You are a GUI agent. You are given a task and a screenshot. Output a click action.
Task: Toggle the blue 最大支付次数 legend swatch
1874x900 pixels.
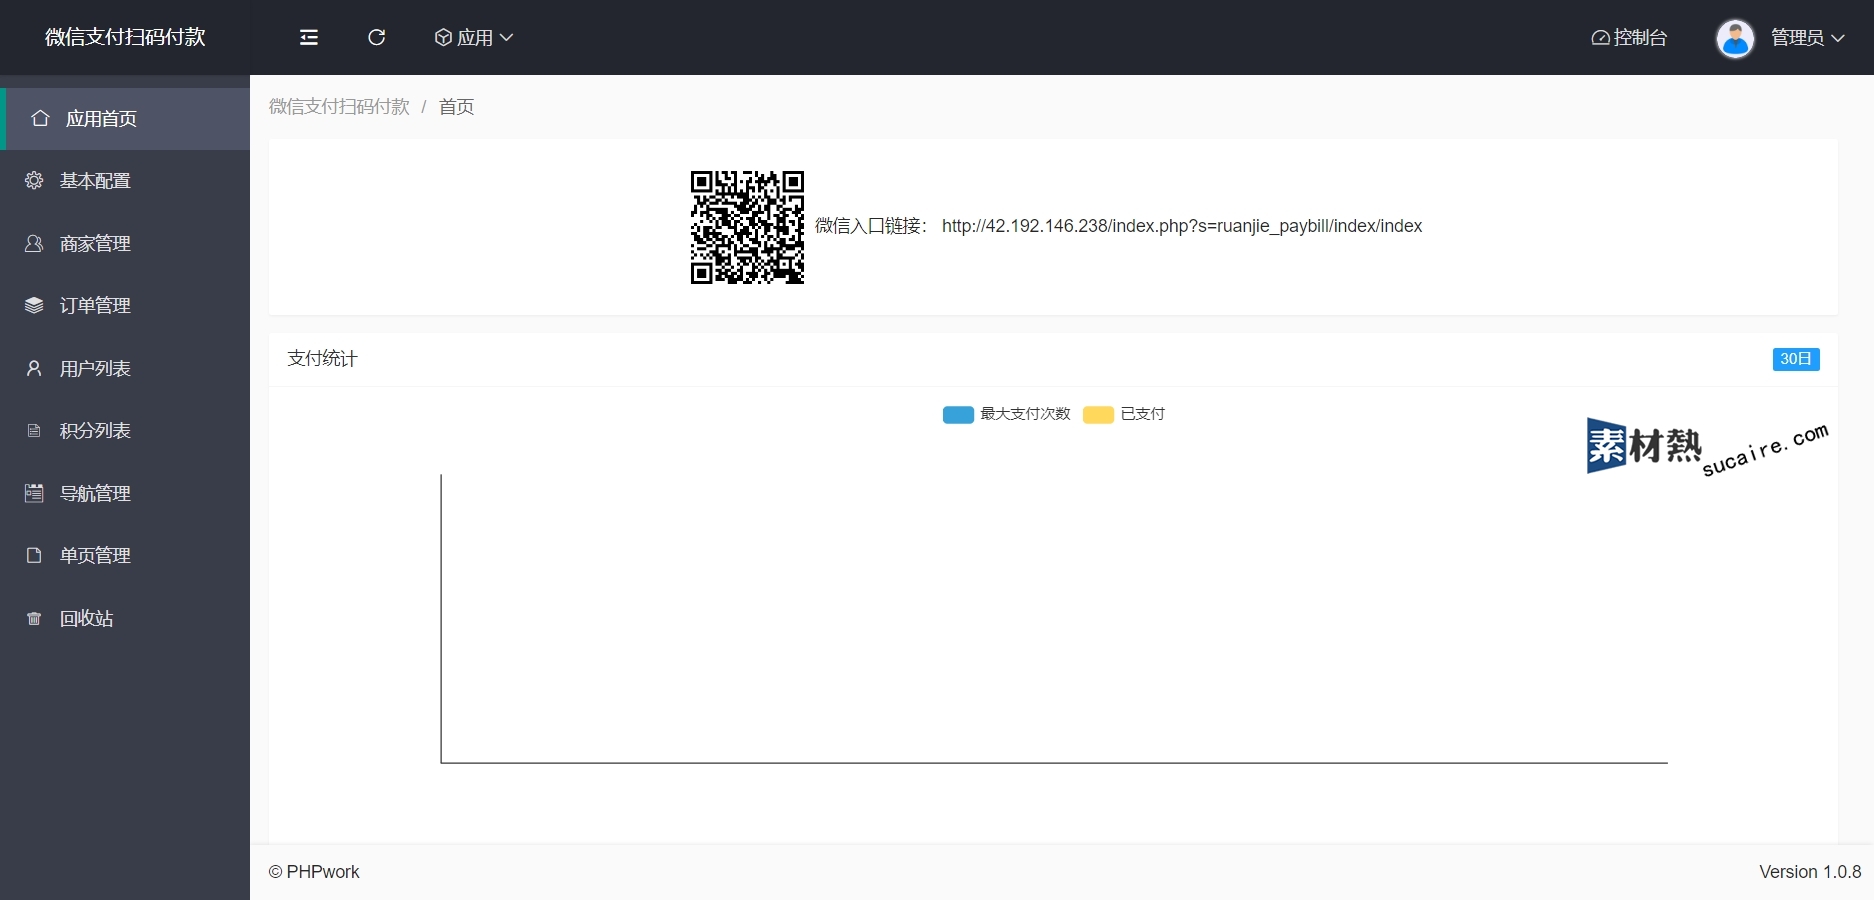click(958, 414)
